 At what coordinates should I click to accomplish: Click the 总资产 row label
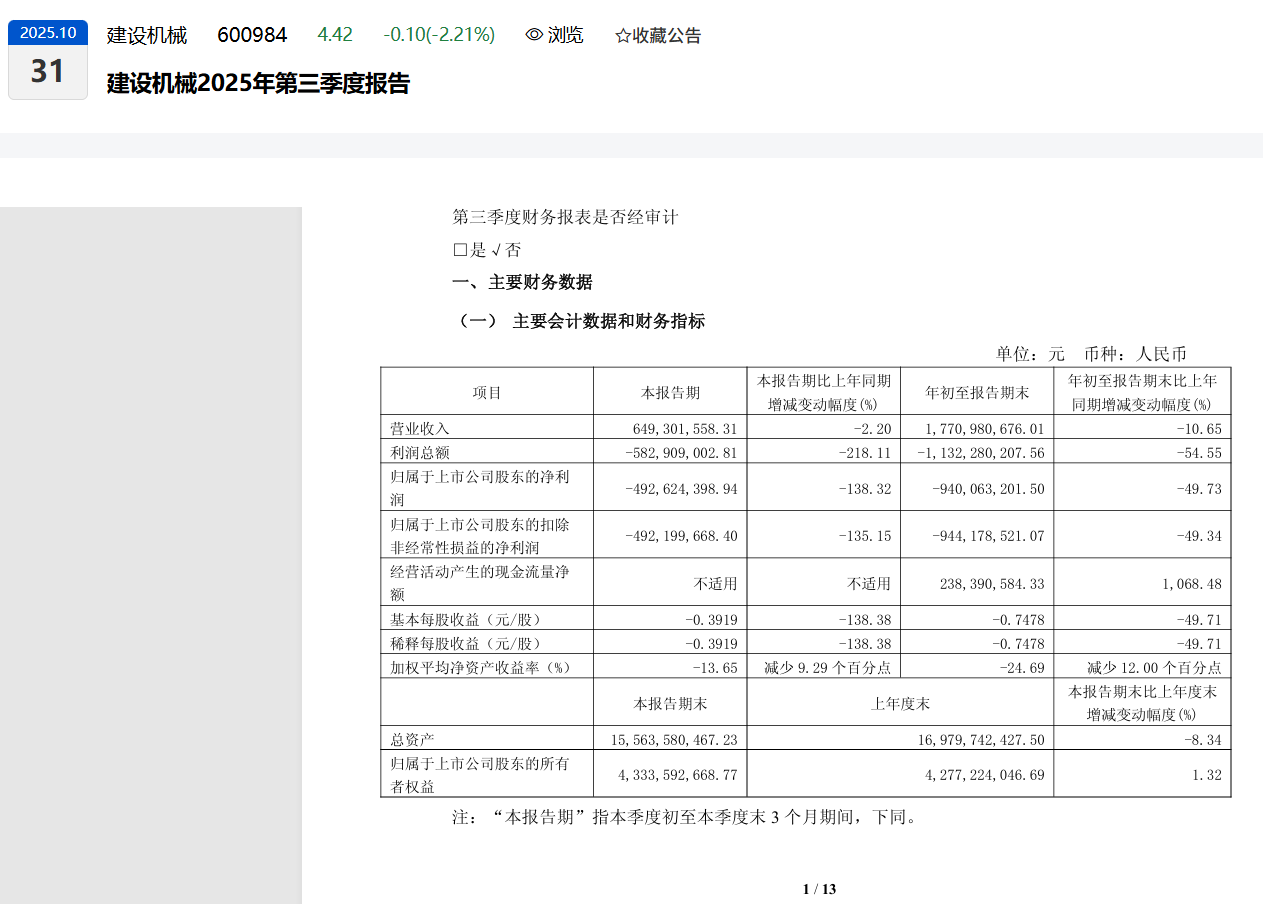[x=413, y=740]
